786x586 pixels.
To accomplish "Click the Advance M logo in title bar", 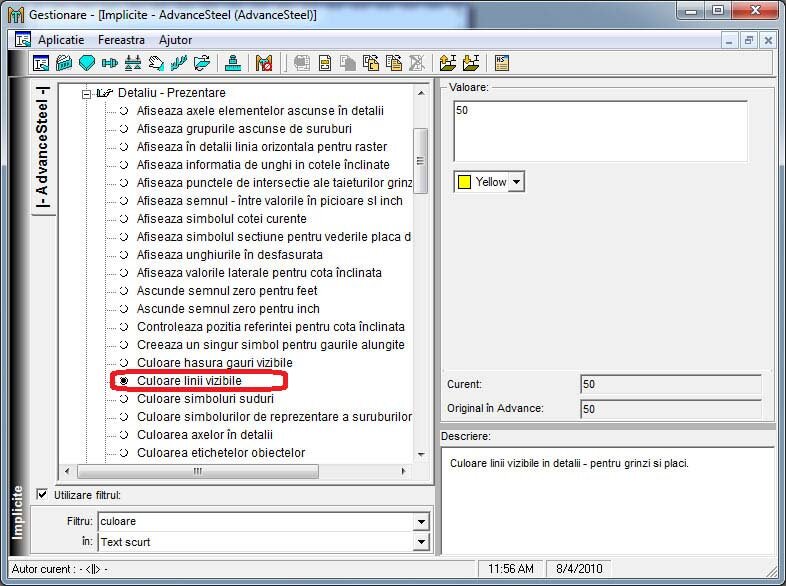I will [x=16, y=15].
